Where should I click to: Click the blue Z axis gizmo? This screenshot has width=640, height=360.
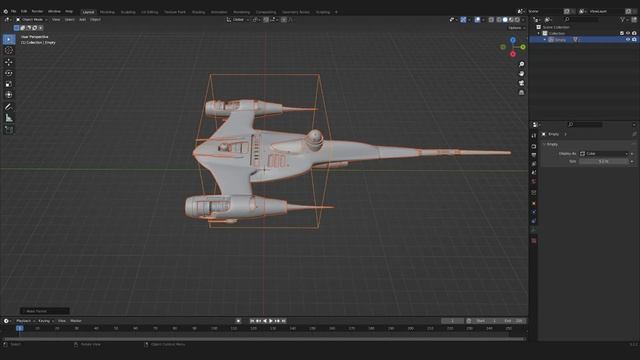[x=513, y=40]
